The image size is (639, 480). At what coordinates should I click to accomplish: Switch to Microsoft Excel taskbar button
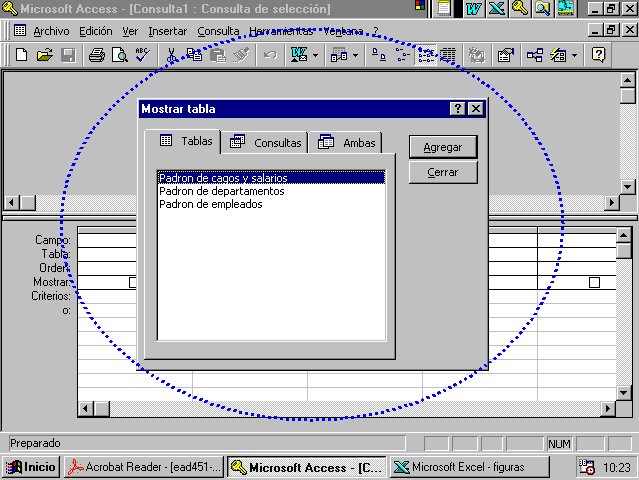[469, 467]
